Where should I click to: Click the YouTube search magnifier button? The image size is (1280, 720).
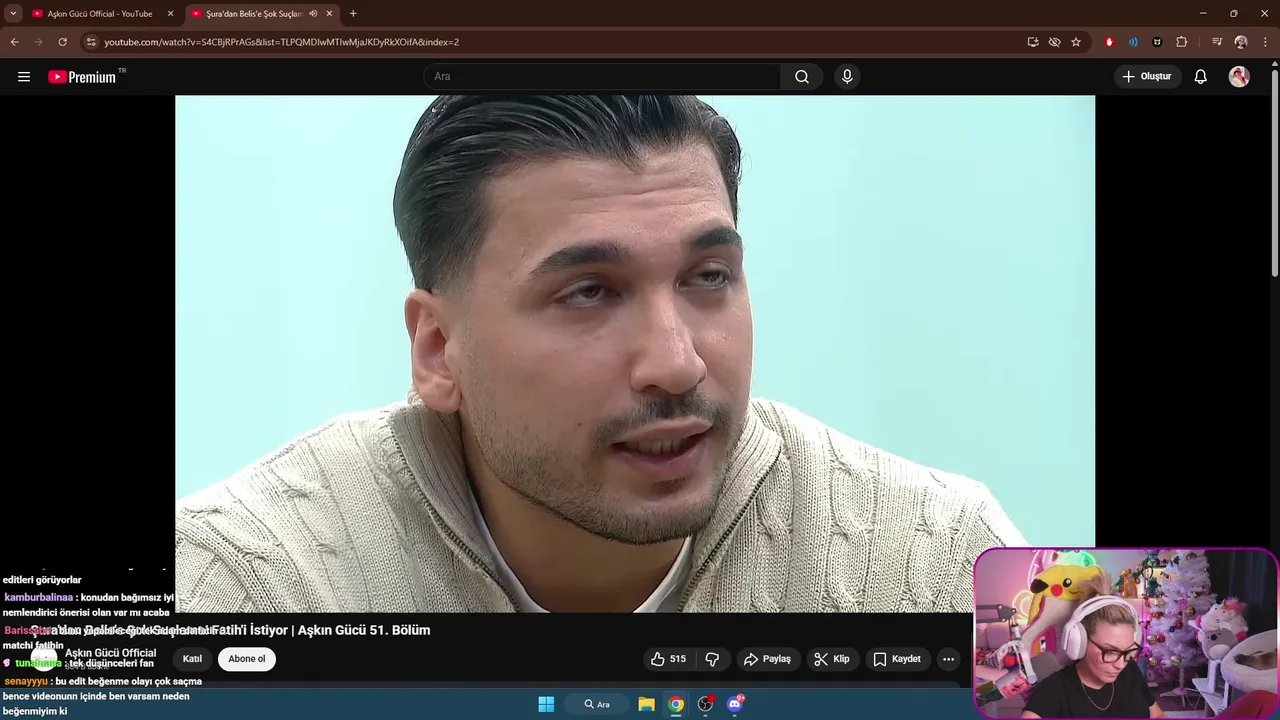(x=802, y=77)
